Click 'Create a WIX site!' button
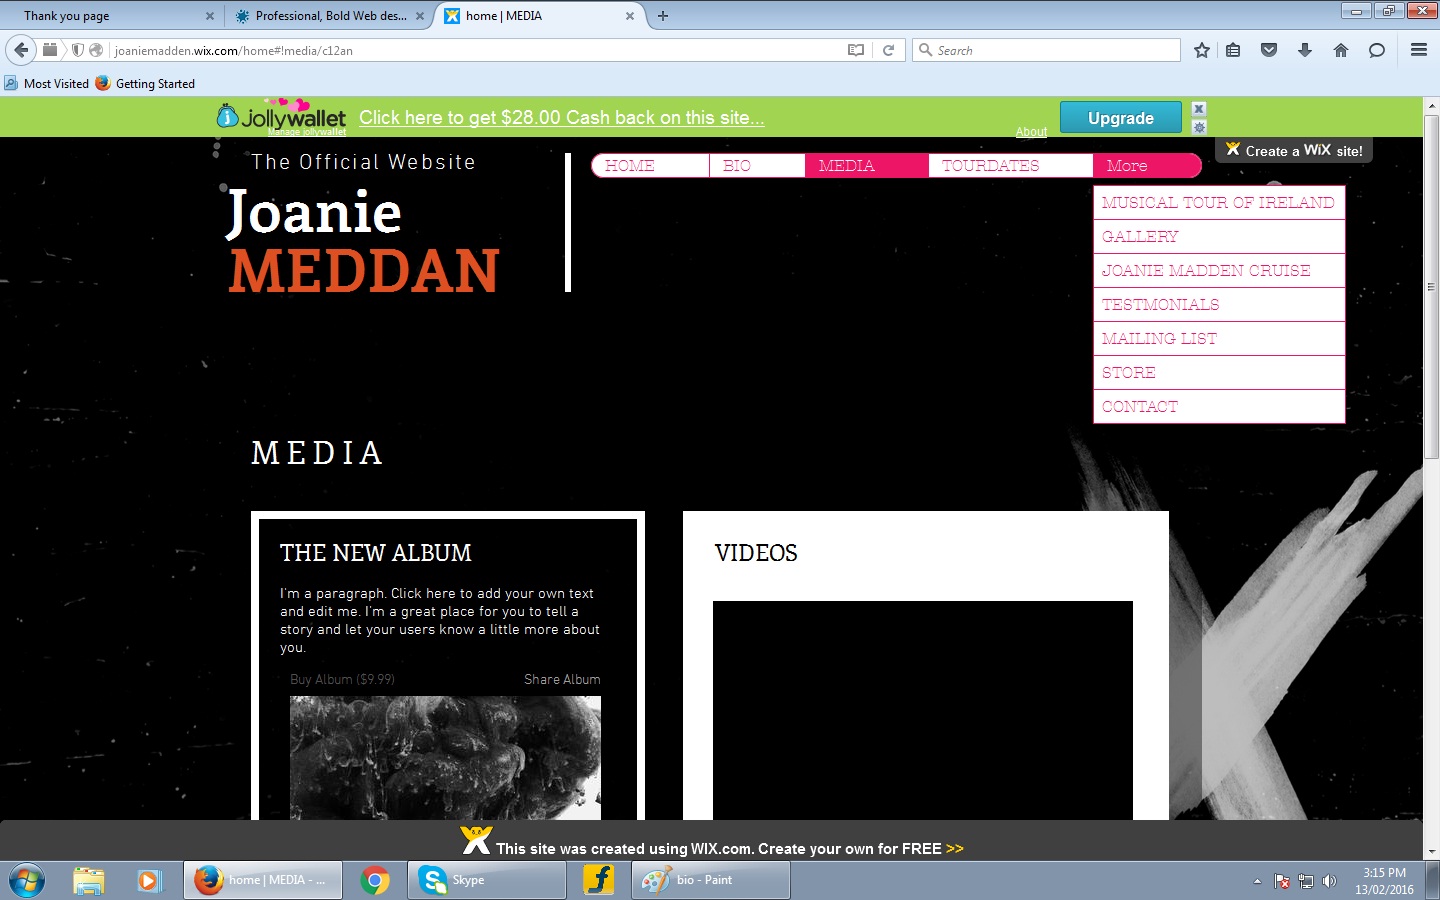 click(x=1294, y=150)
